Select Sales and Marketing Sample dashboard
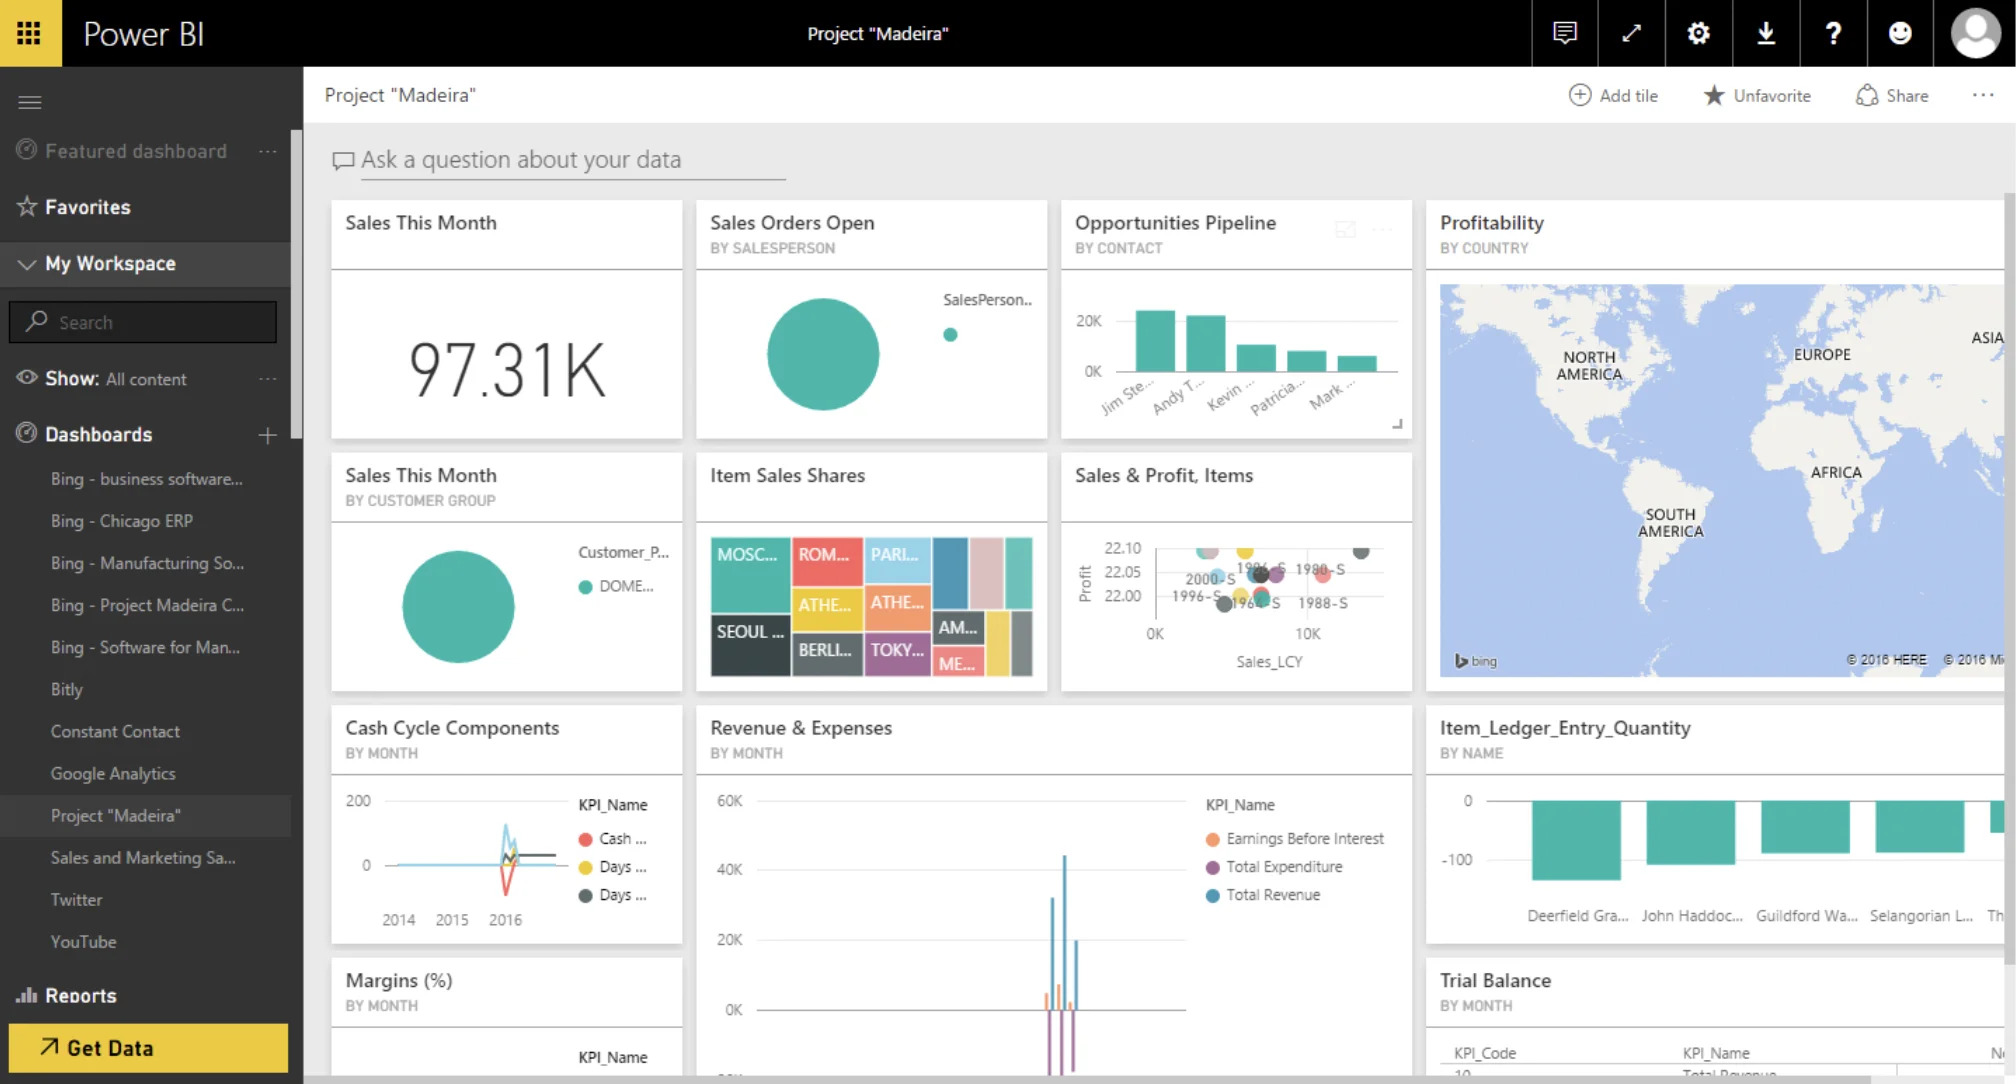 (x=143, y=857)
